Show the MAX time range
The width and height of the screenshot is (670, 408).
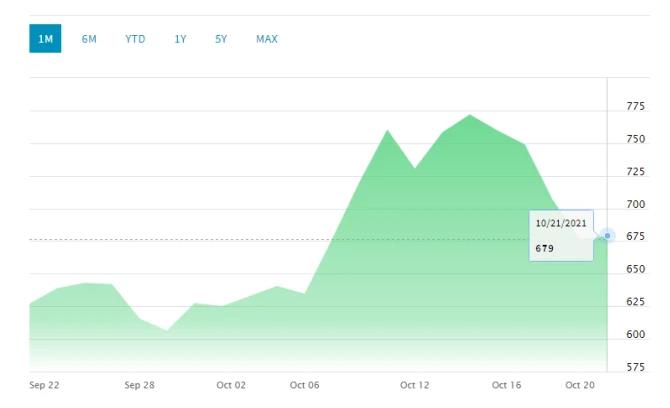267,39
